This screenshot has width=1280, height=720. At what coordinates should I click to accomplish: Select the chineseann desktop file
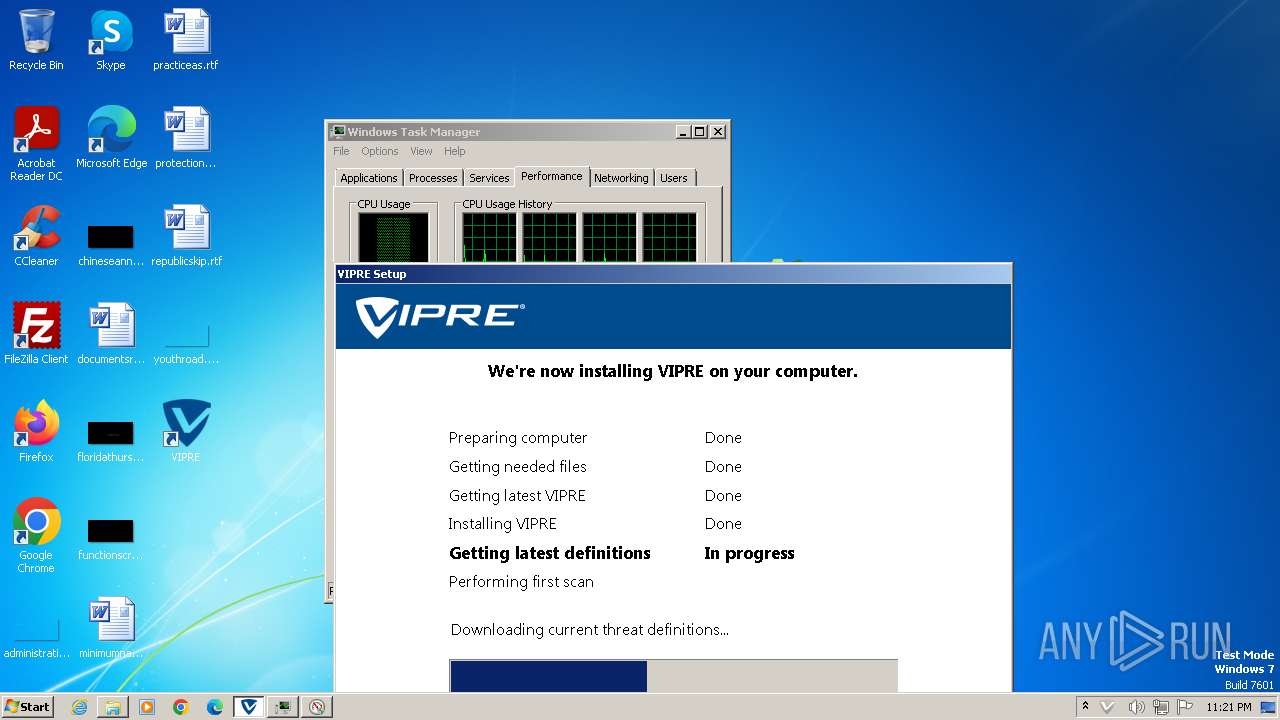[x=111, y=245]
